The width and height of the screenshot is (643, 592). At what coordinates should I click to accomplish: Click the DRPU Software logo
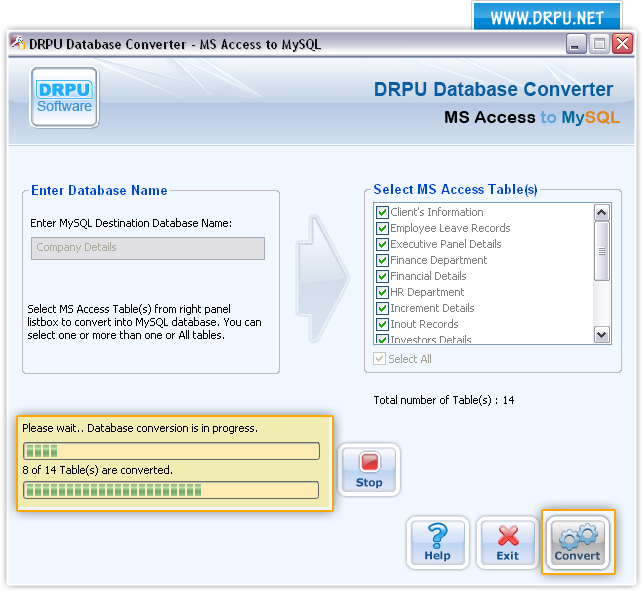tap(64, 98)
